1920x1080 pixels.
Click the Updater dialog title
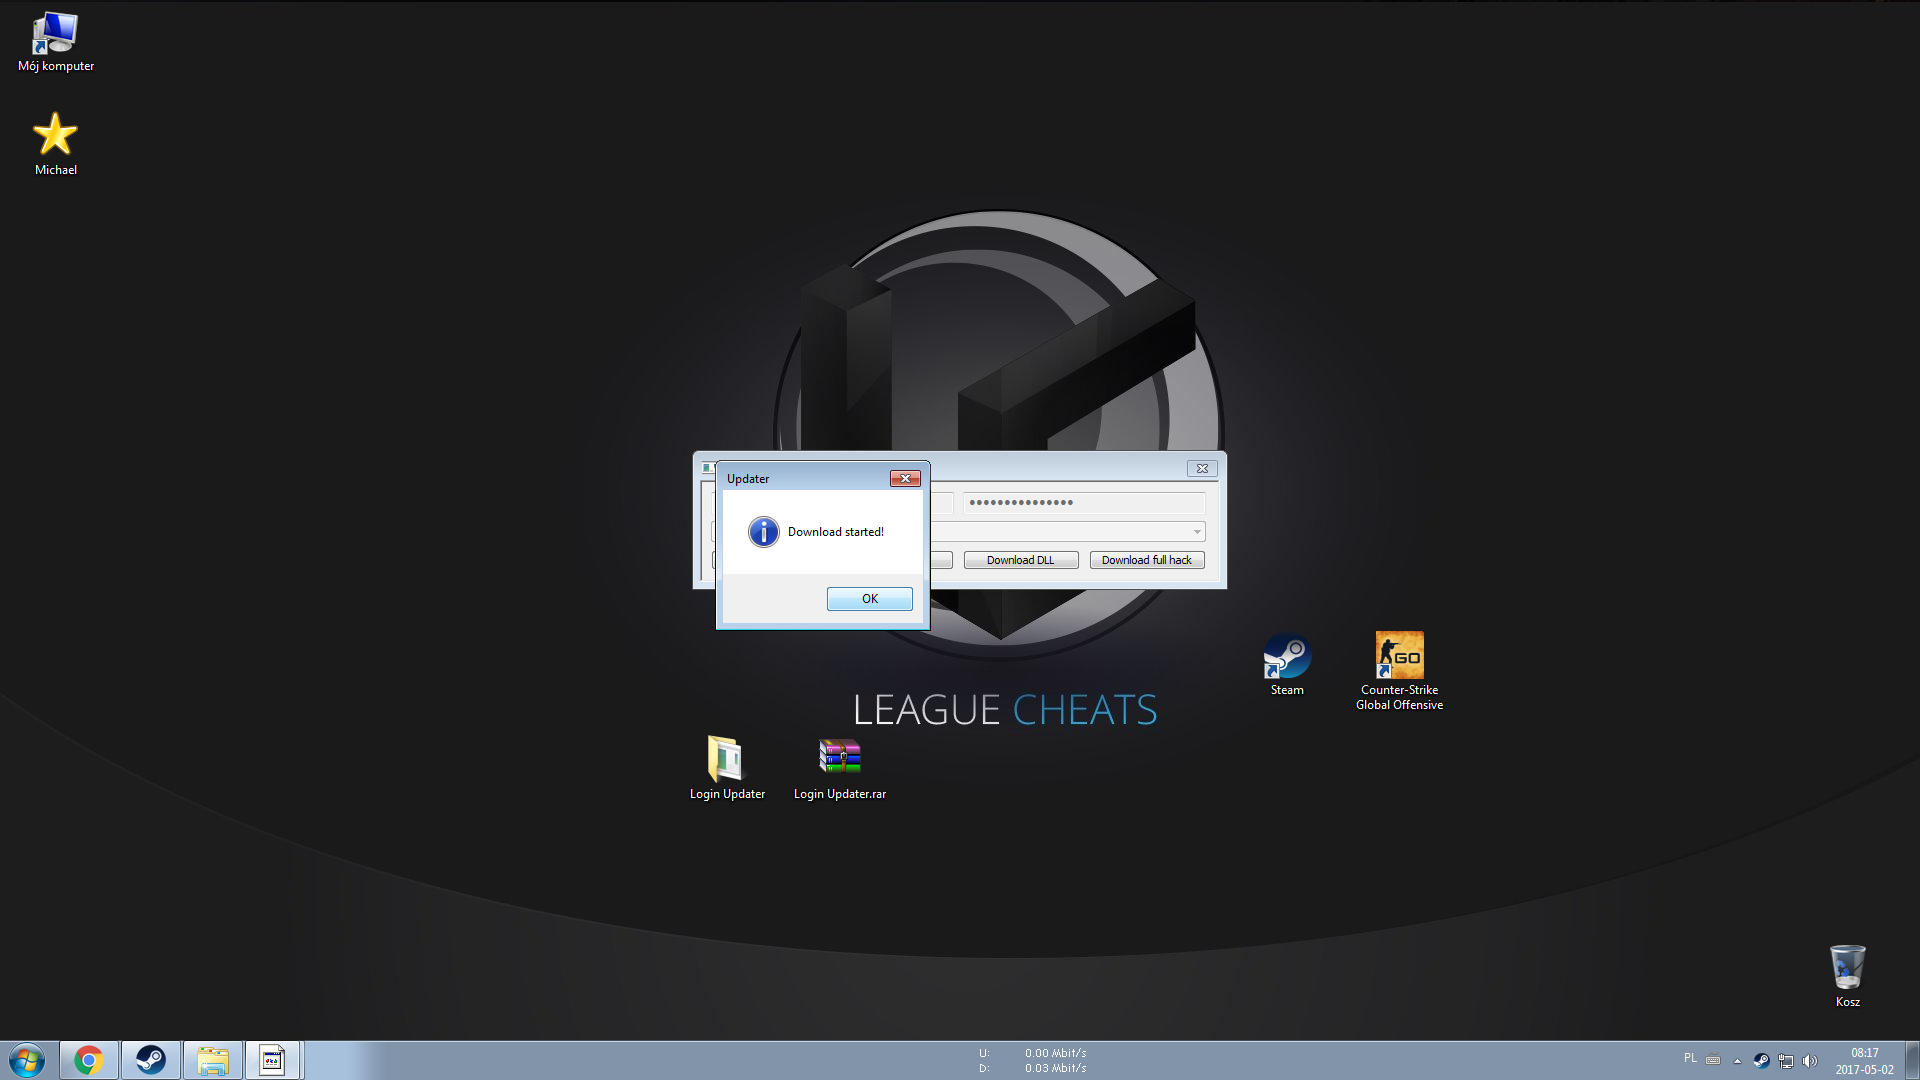click(748, 479)
